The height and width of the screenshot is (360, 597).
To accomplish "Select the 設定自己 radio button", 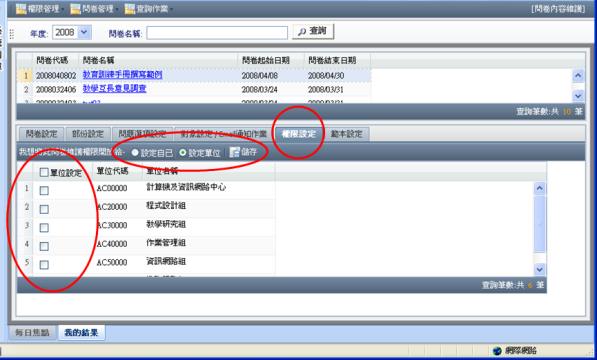I will tap(135, 153).
